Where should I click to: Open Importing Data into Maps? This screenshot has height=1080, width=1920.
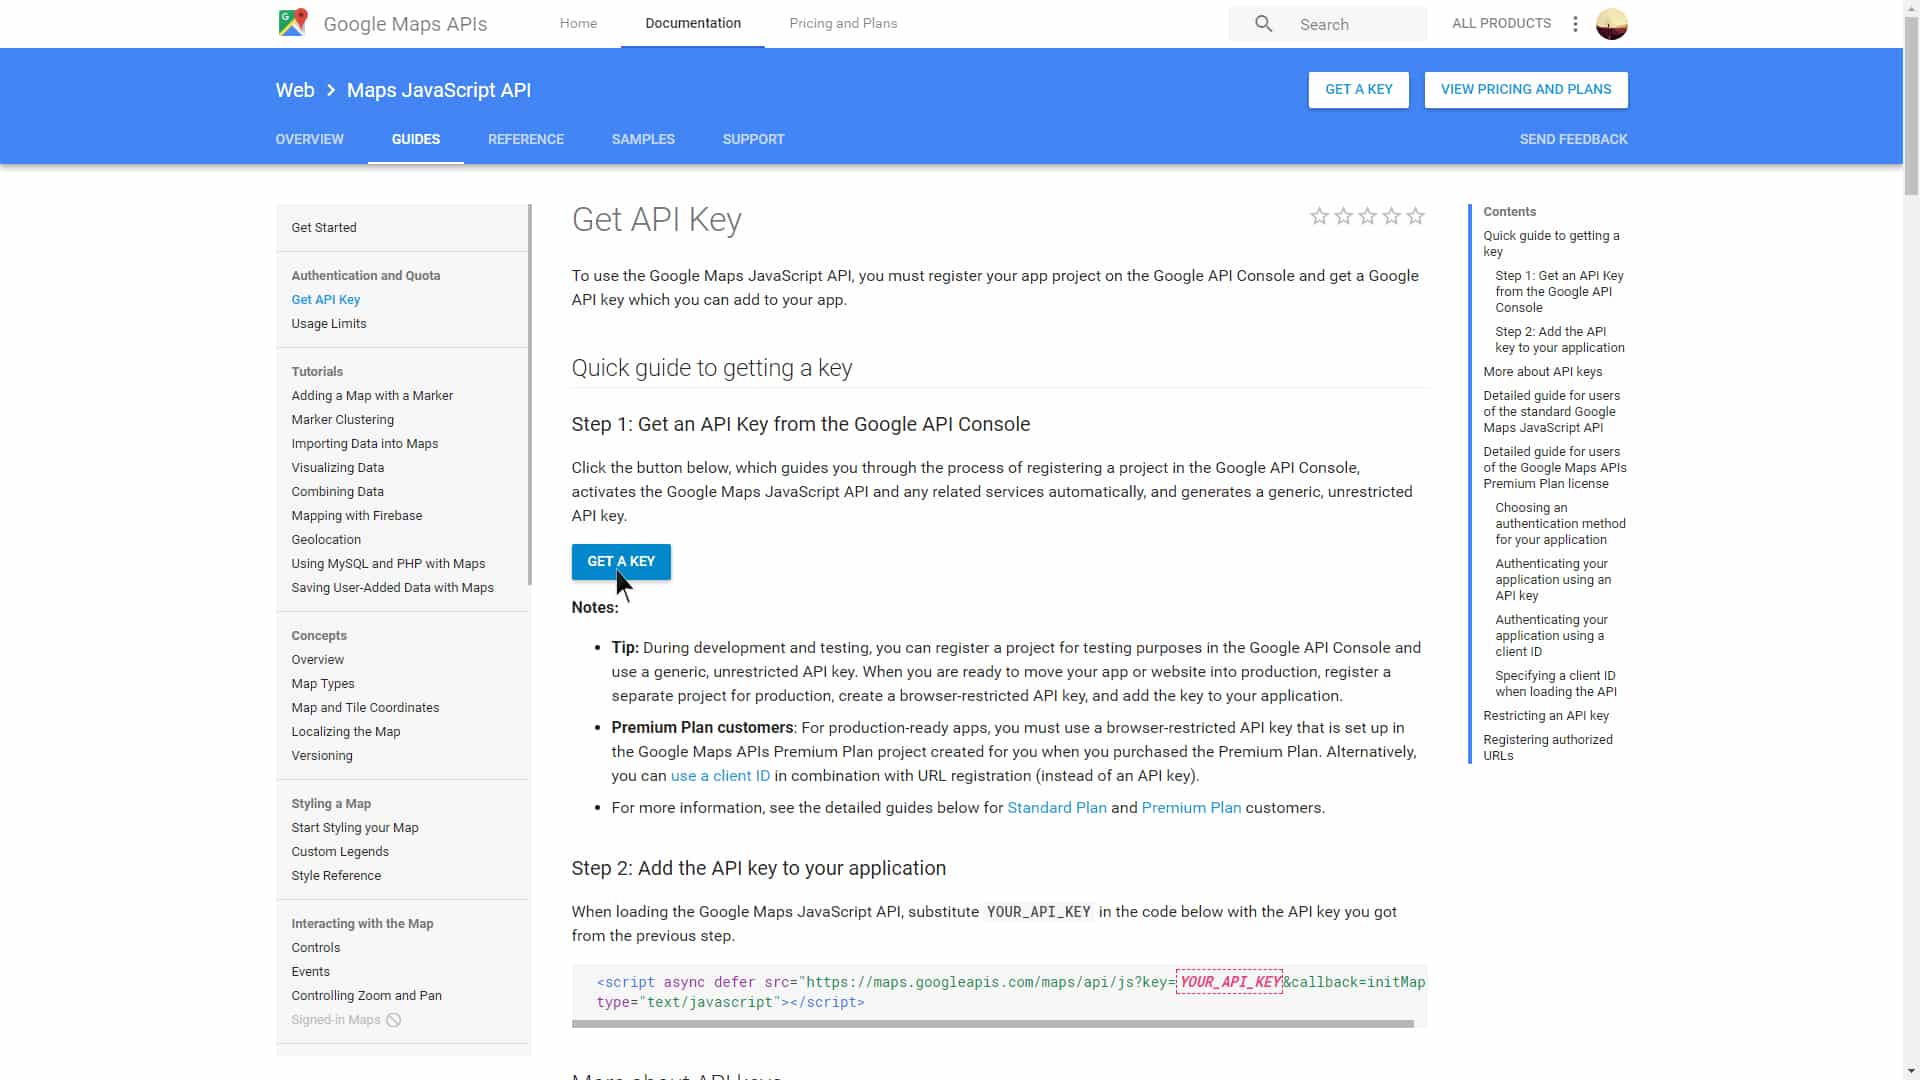[x=364, y=444]
